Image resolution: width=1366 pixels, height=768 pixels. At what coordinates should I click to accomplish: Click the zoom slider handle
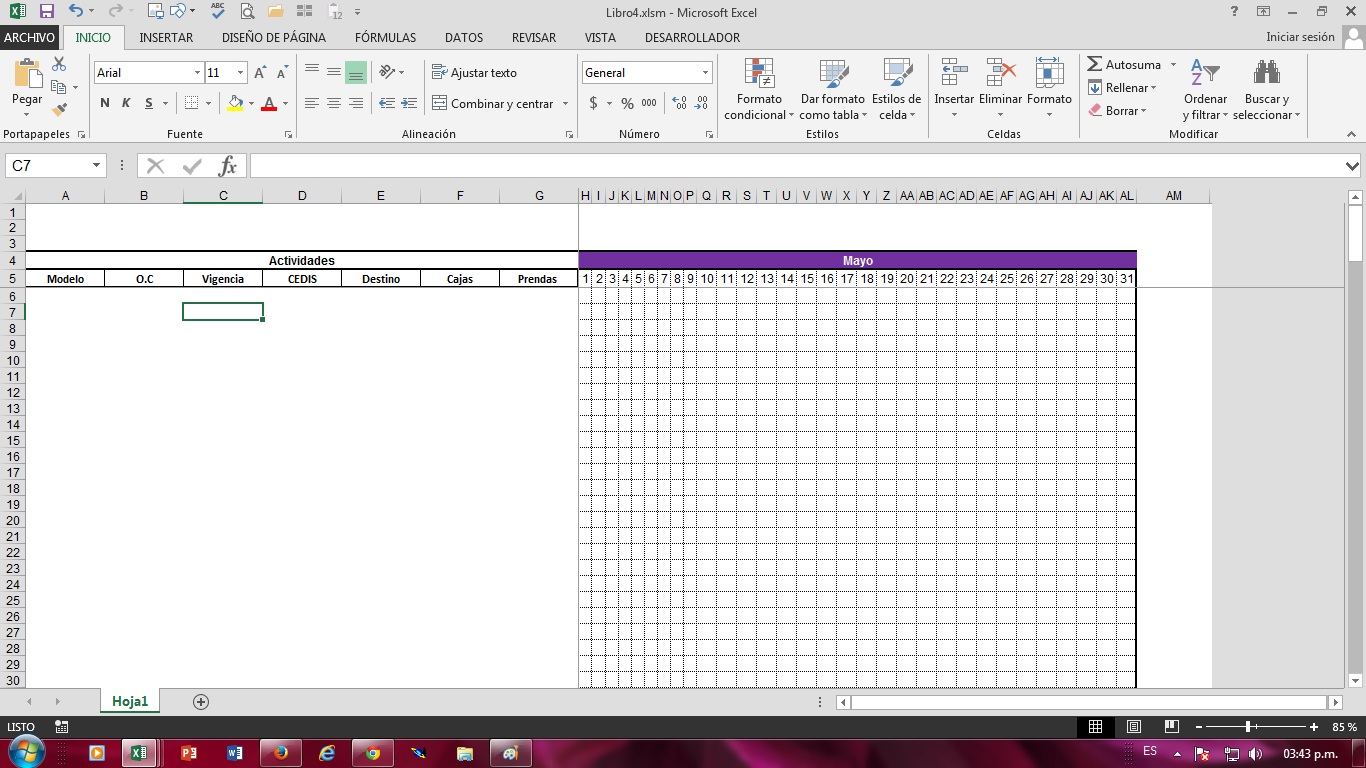tap(1248, 727)
